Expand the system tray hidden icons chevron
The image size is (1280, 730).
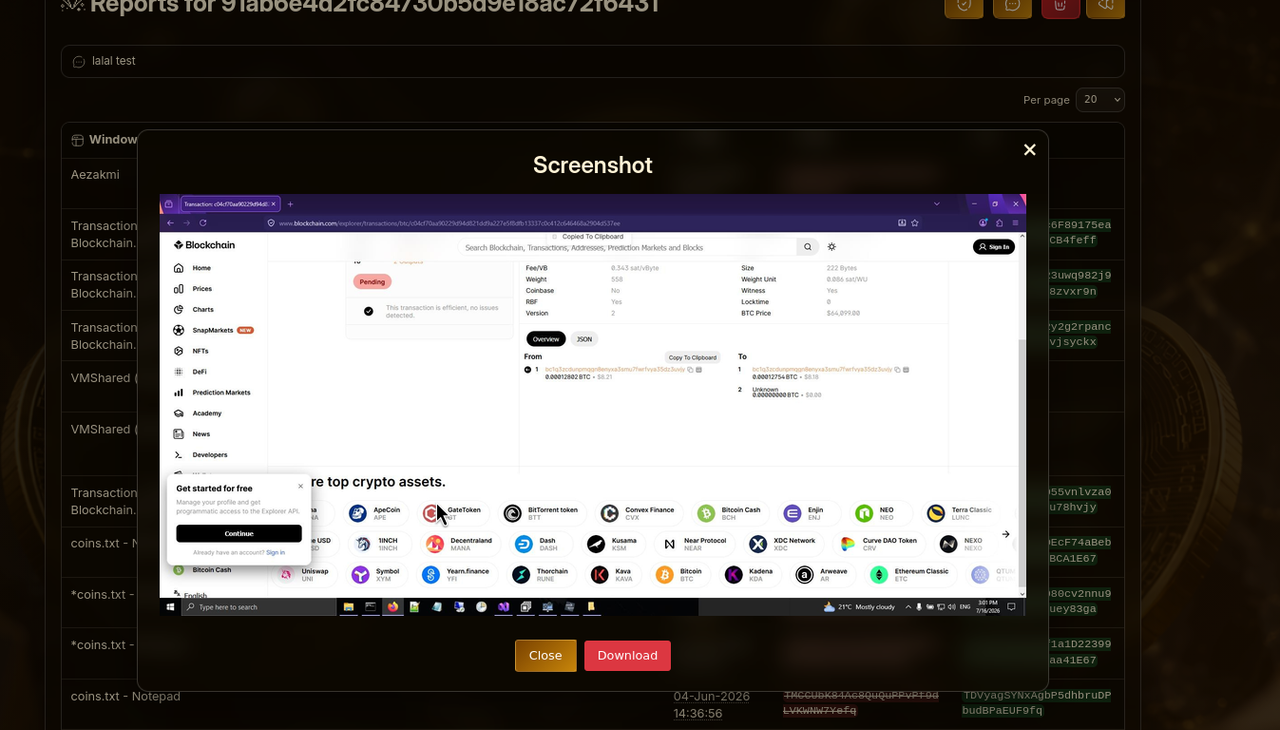[908, 607]
